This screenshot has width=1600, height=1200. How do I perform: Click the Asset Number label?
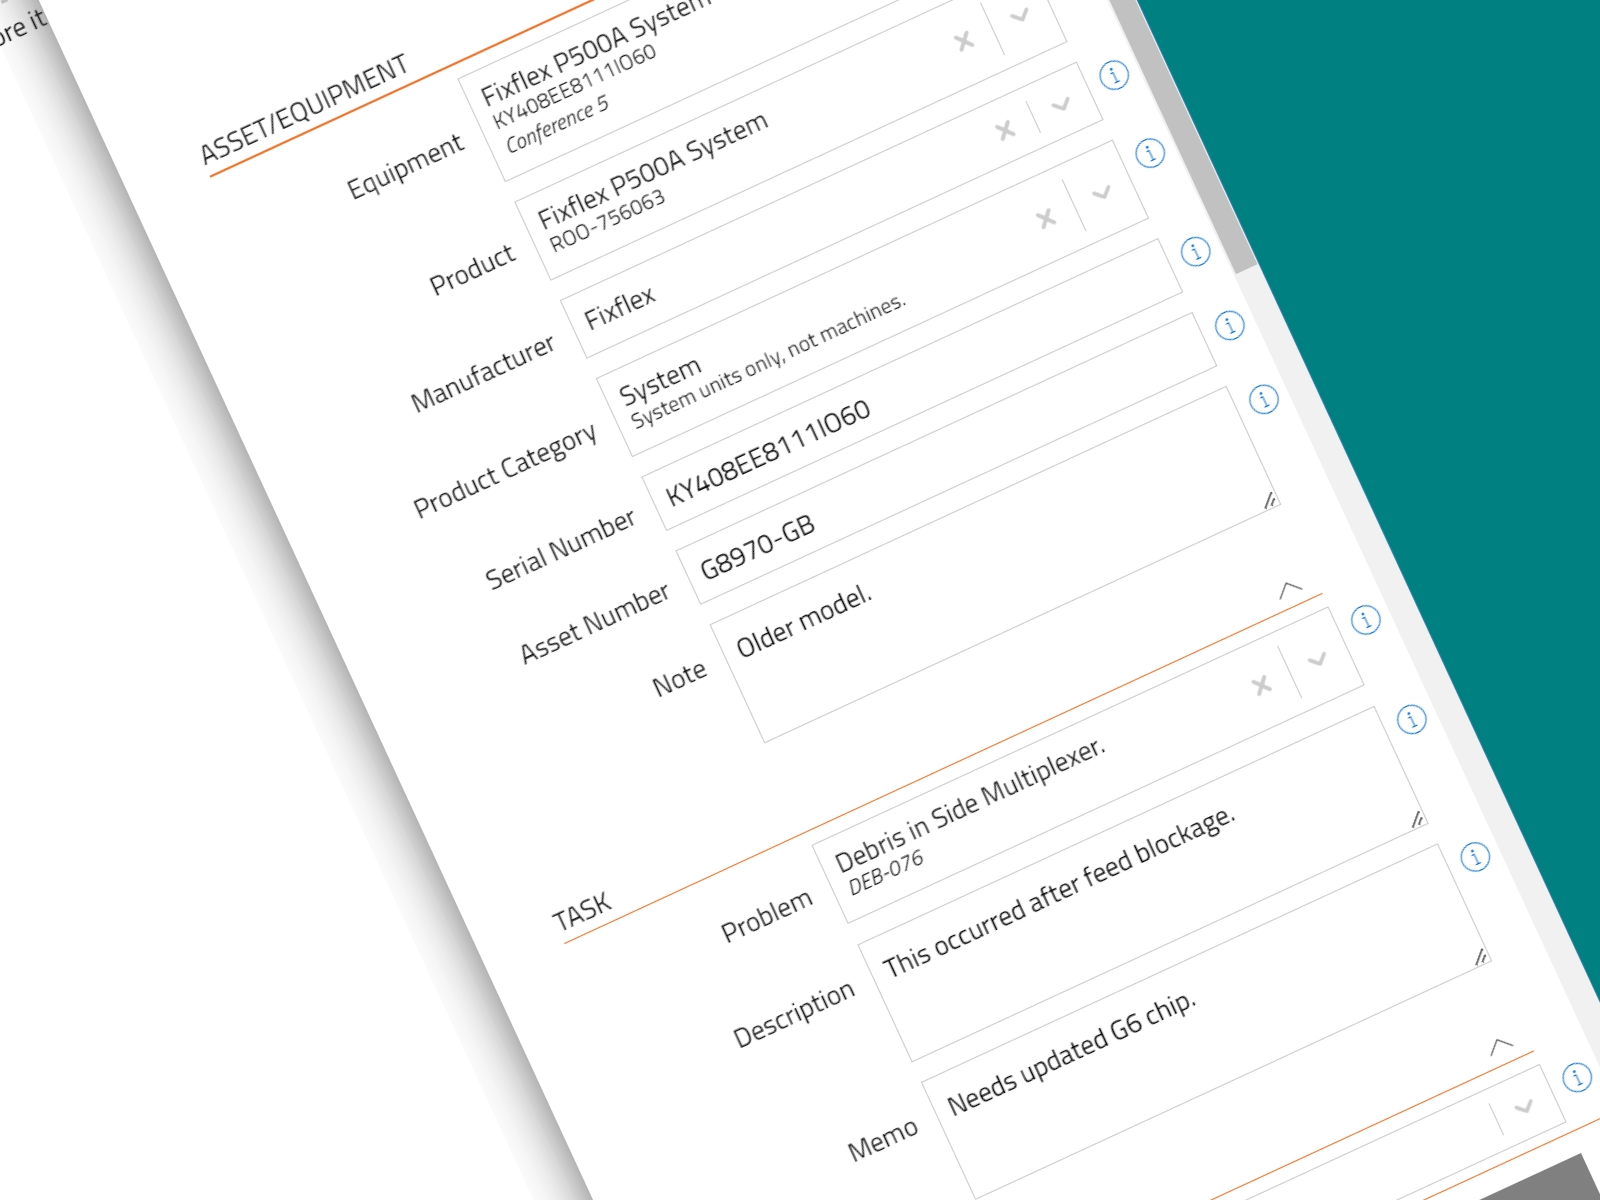click(x=595, y=623)
